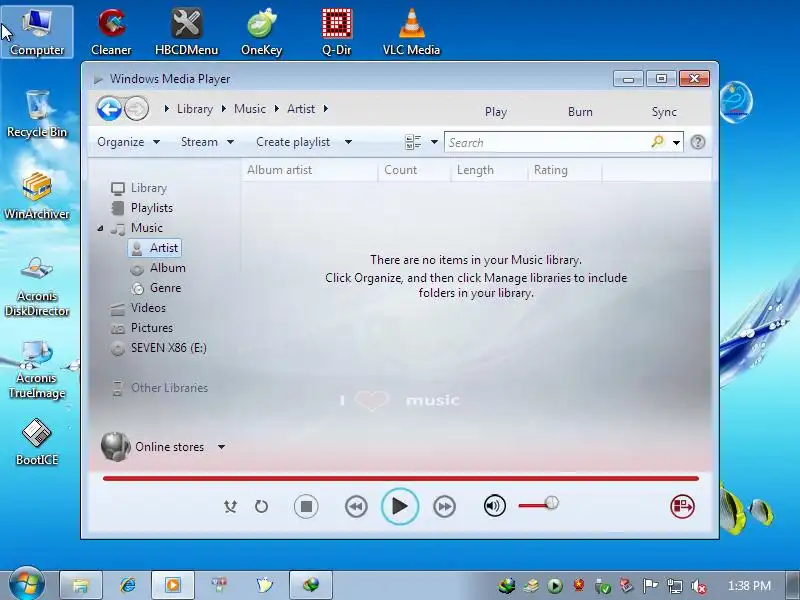
Task: Switch to the Burn tab
Action: pyautogui.click(x=580, y=112)
